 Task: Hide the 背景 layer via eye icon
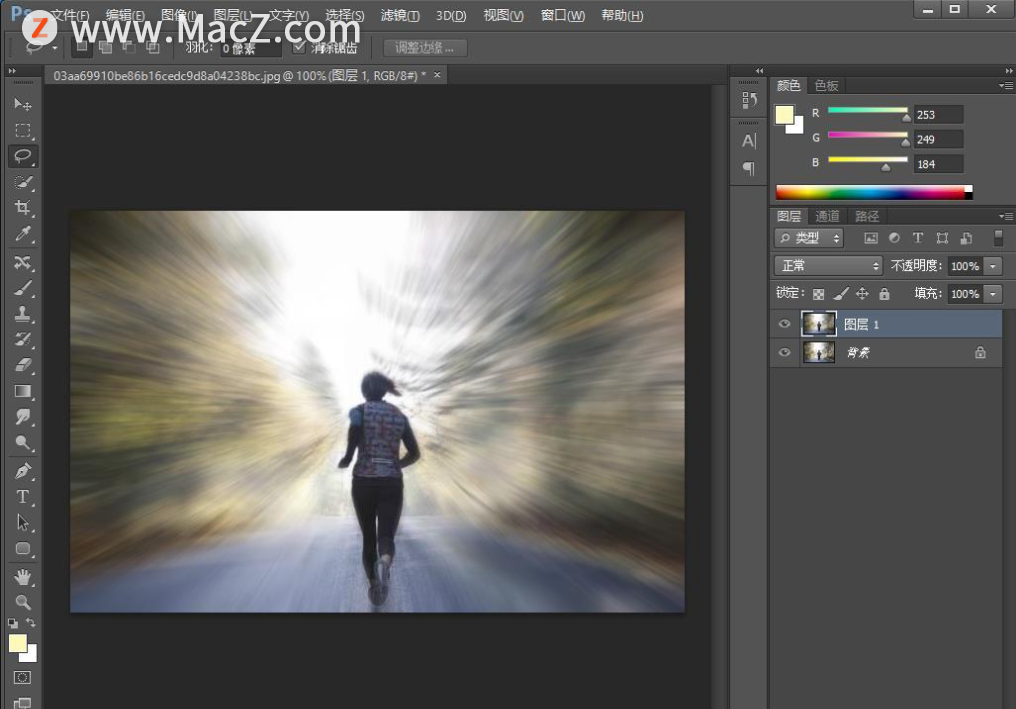pyautogui.click(x=784, y=353)
